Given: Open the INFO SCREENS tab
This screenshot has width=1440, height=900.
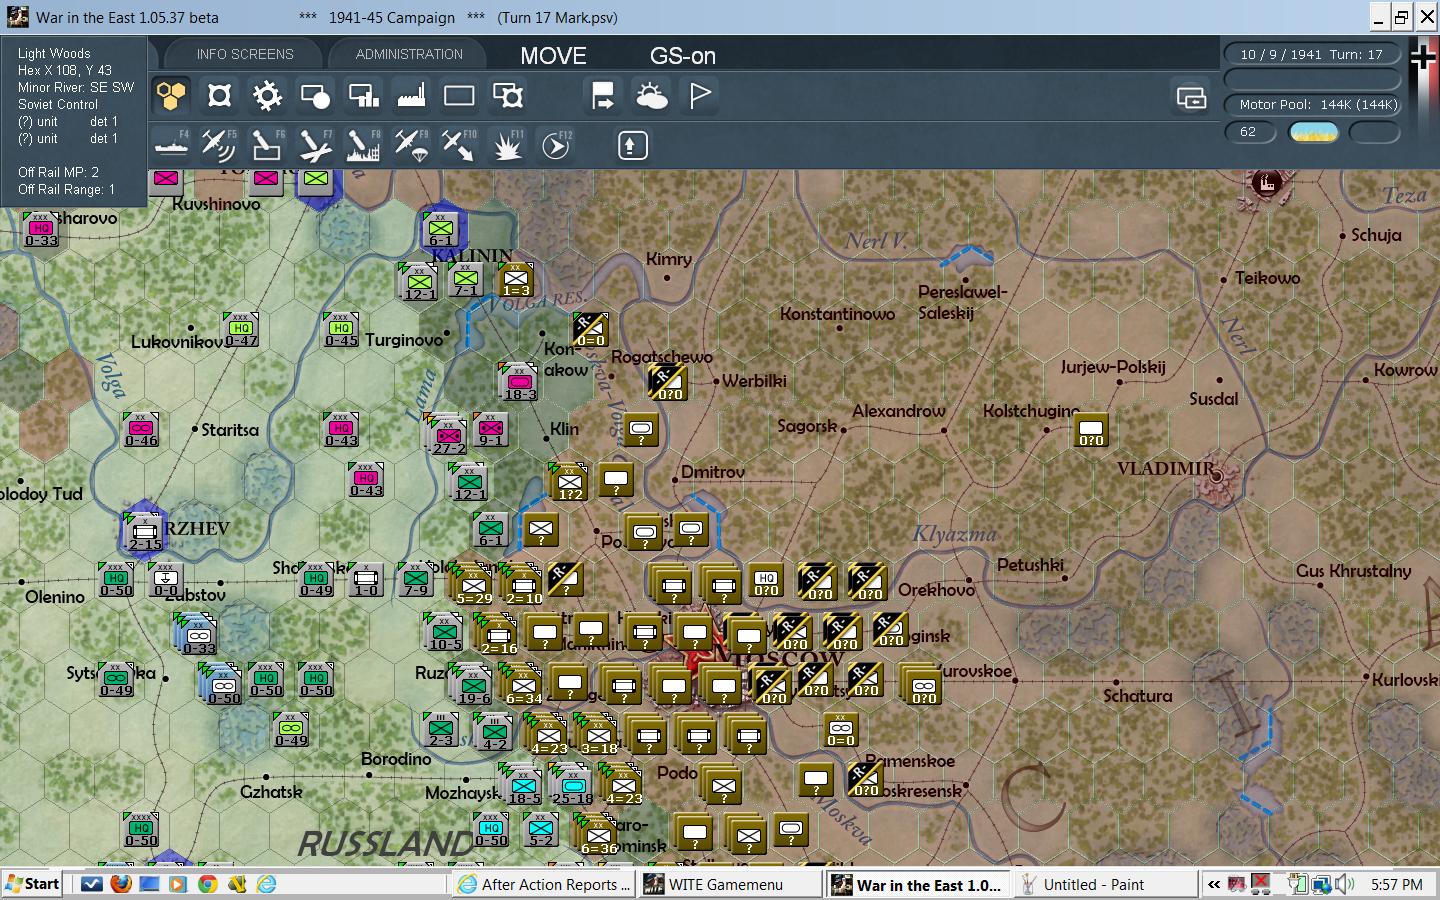Looking at the screenshot, I should (245, 54).
